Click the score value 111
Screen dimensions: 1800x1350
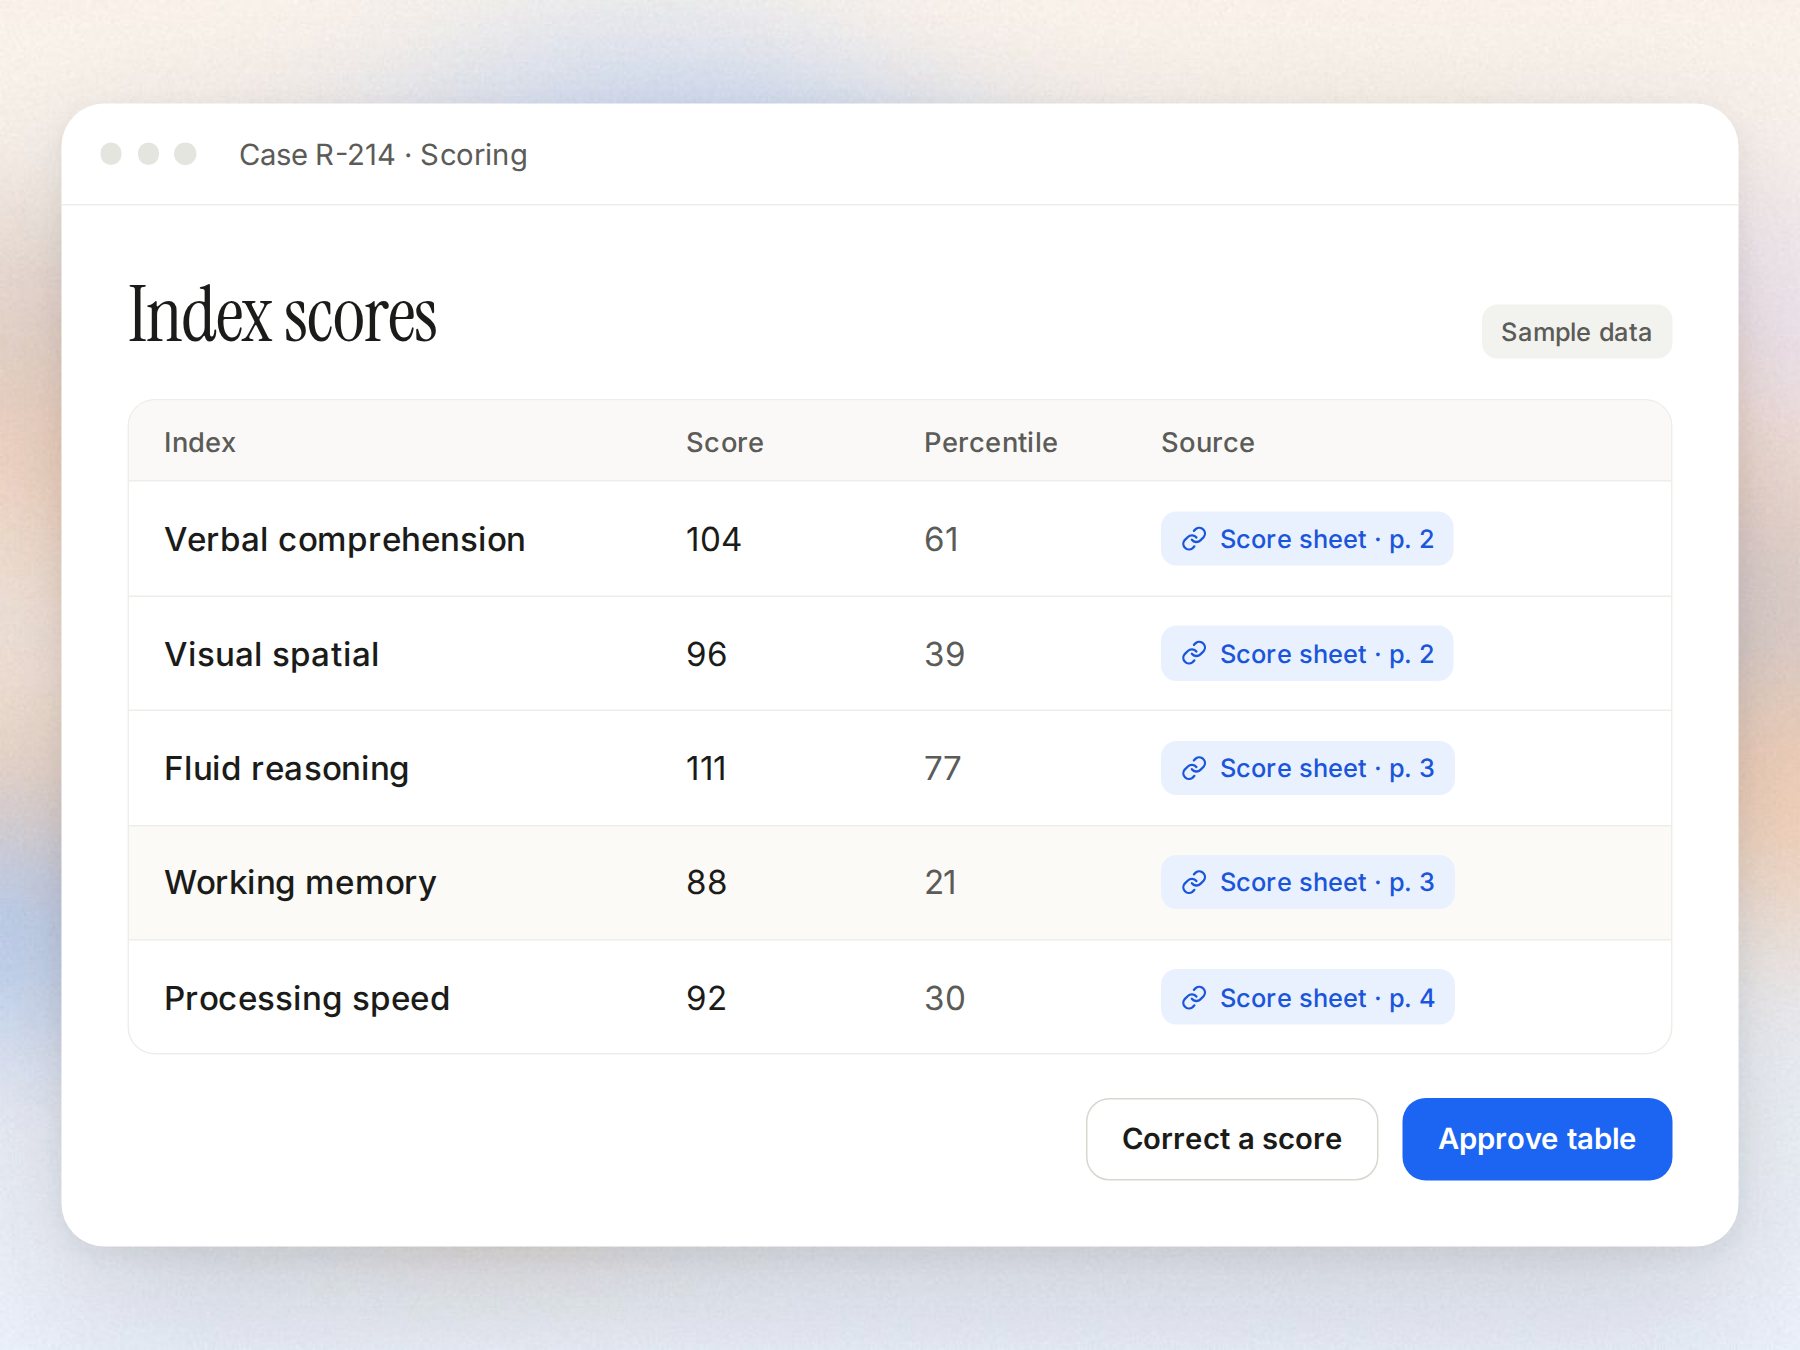pyautogui.click(x=706, y=769)
